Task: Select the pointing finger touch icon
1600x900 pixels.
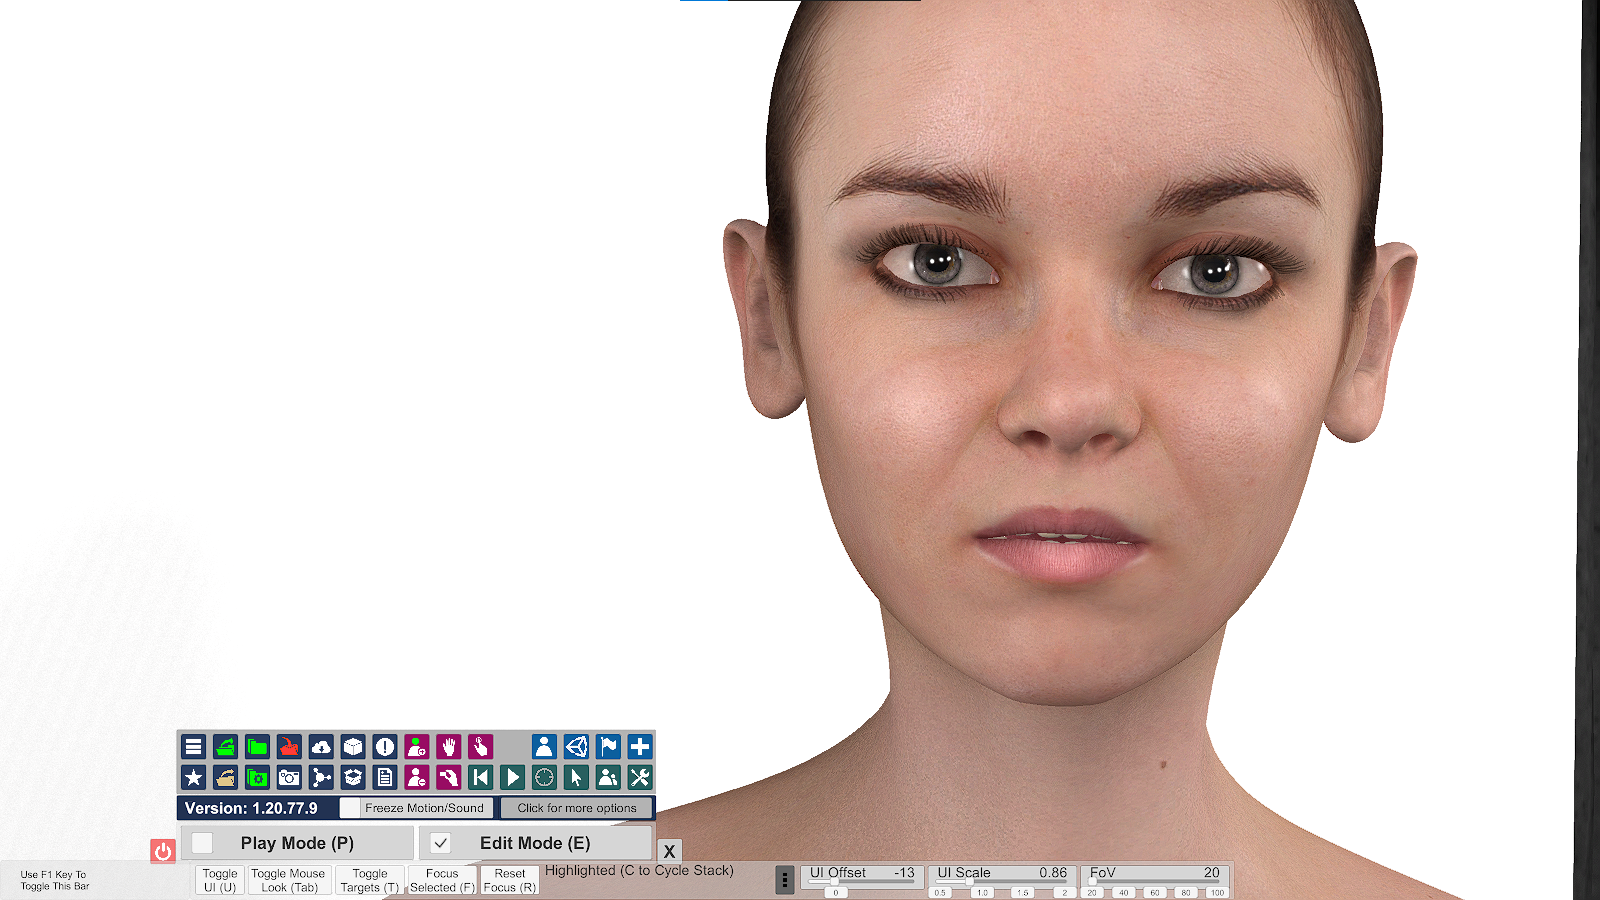Action: (481, 747)
